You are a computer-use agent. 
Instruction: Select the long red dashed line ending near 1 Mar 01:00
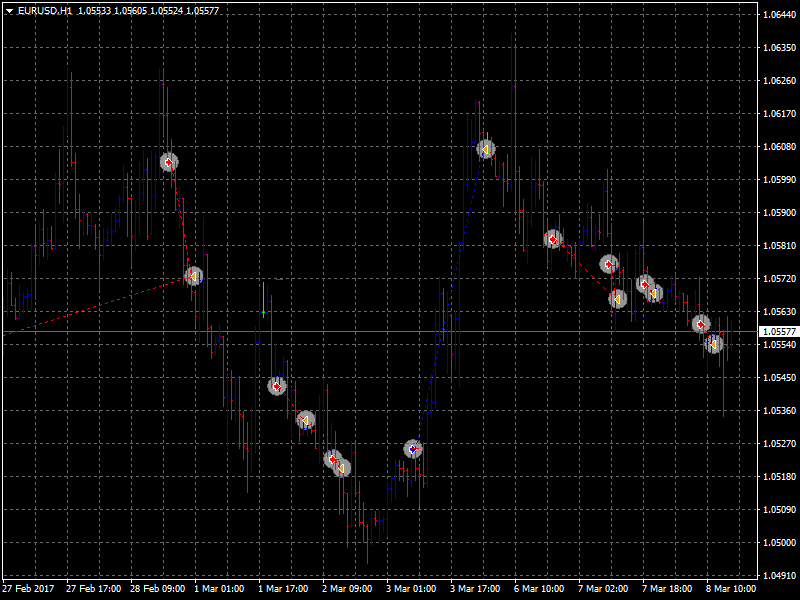click(97, 306)
